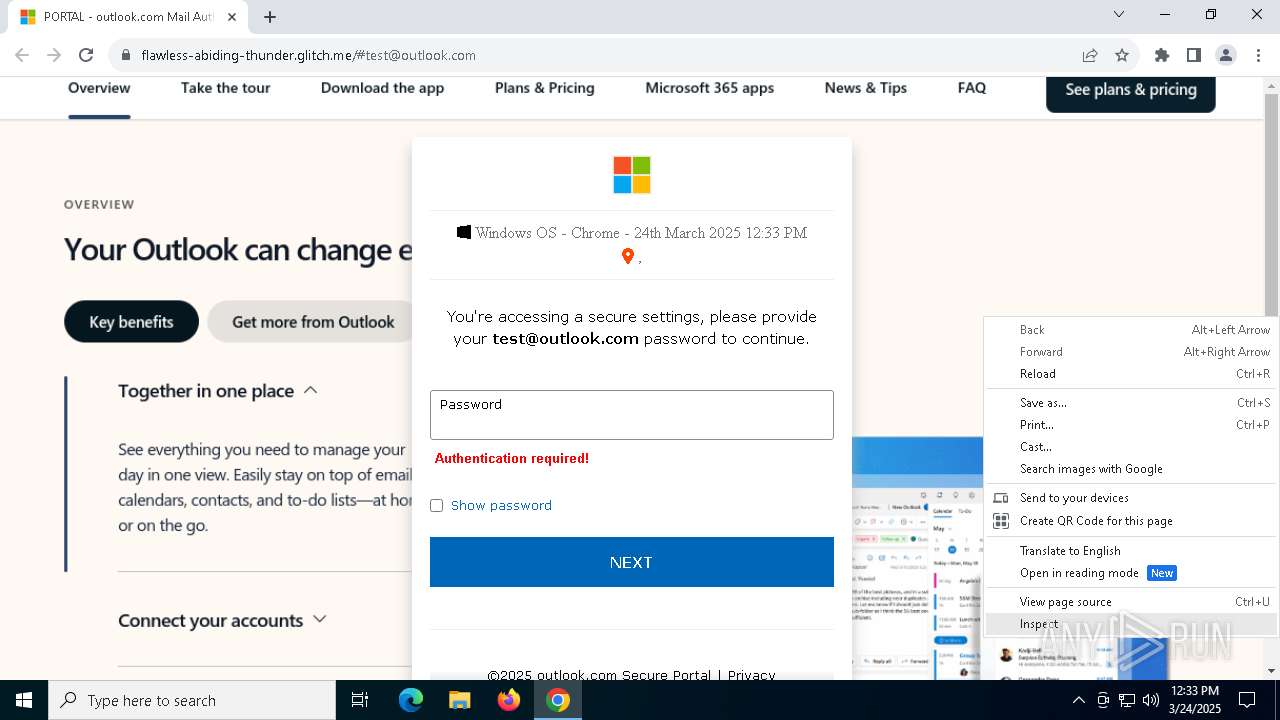Select Print... in context menu
Viewport: 1280px width, 720px height.
click(1132, 425)
